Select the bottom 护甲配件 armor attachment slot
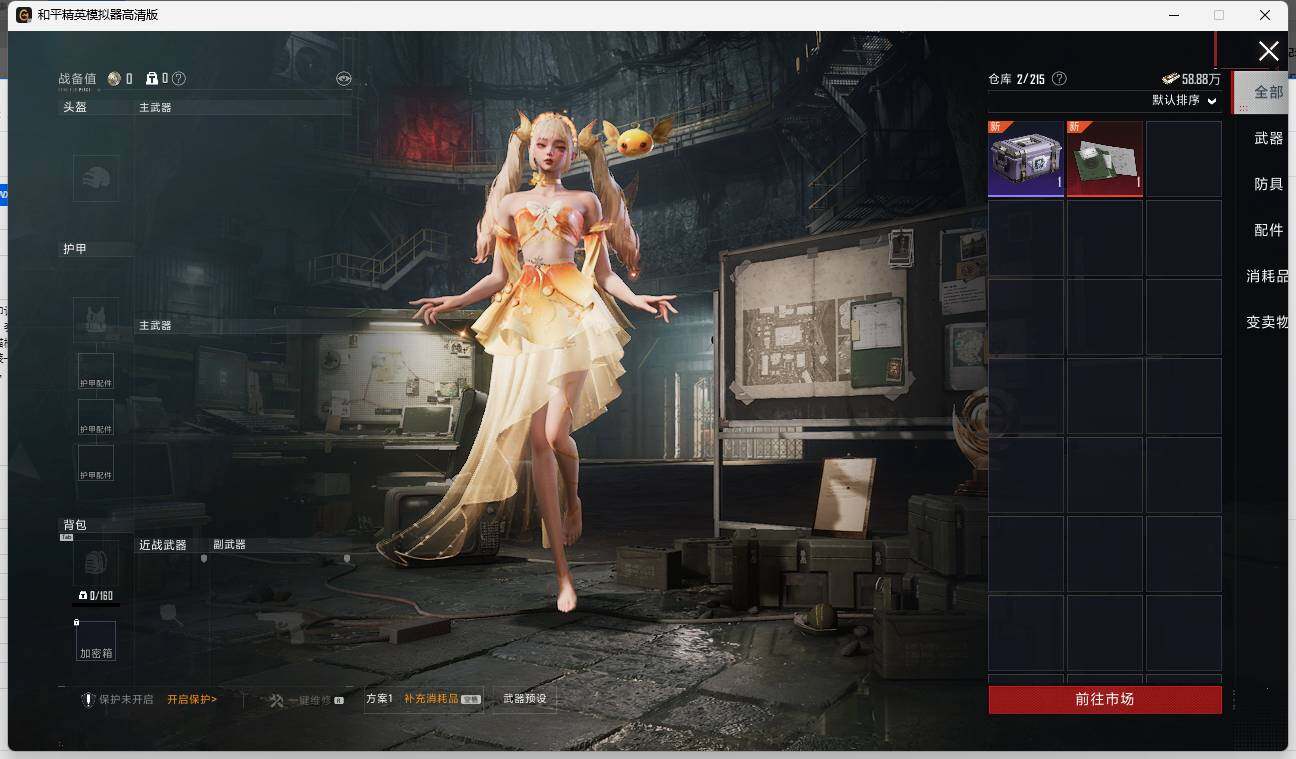The width and height of the screenshot is (1296, 759). [96, 463]
